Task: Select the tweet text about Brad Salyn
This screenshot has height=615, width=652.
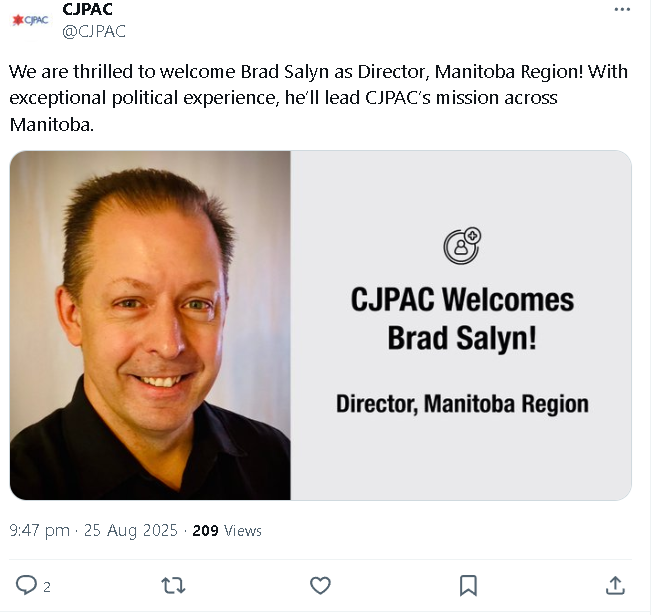Action: point(319,98)
